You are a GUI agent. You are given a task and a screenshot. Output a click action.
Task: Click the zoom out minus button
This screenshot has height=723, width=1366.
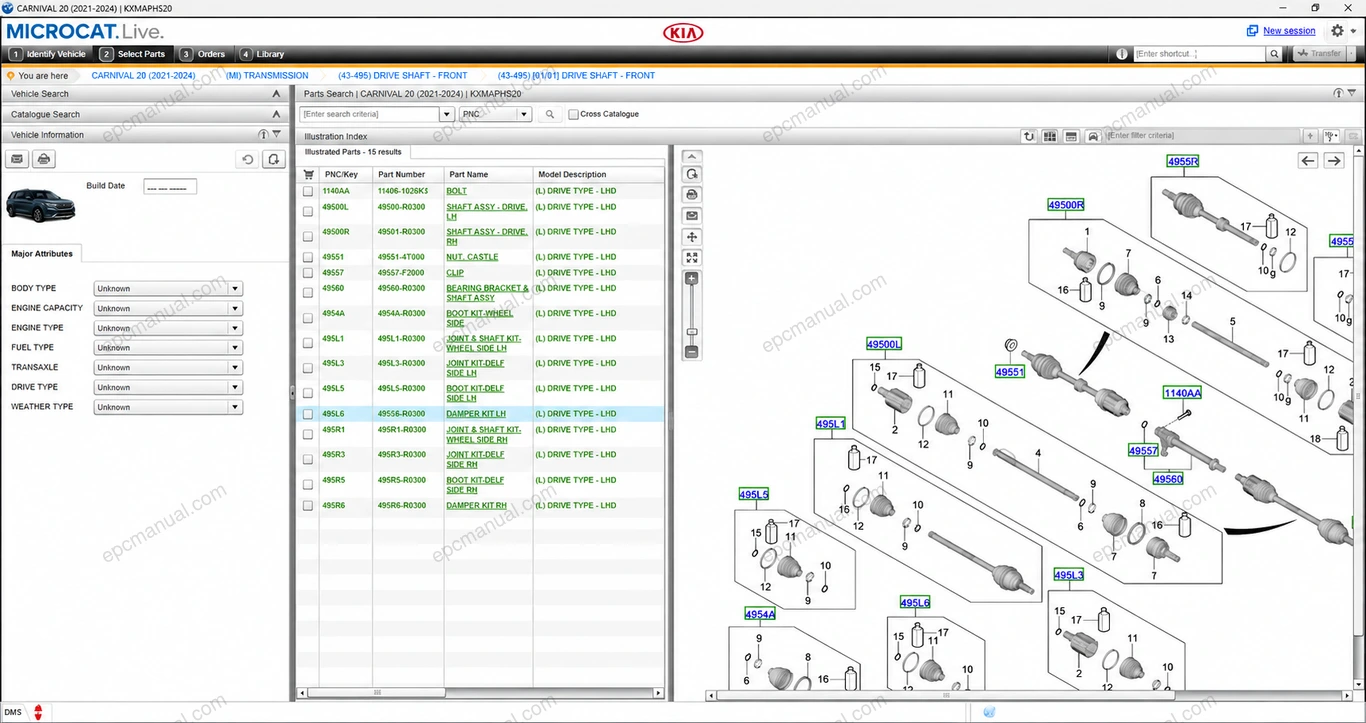691,352
